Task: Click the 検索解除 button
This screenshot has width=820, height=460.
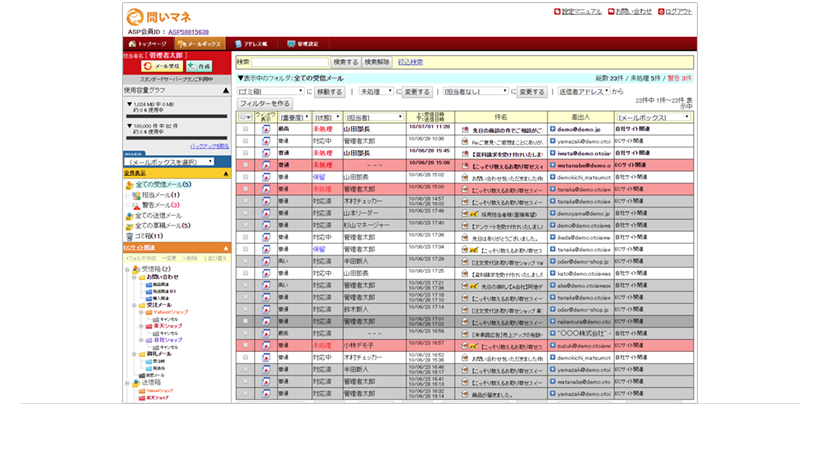Action: pos(377,62)
